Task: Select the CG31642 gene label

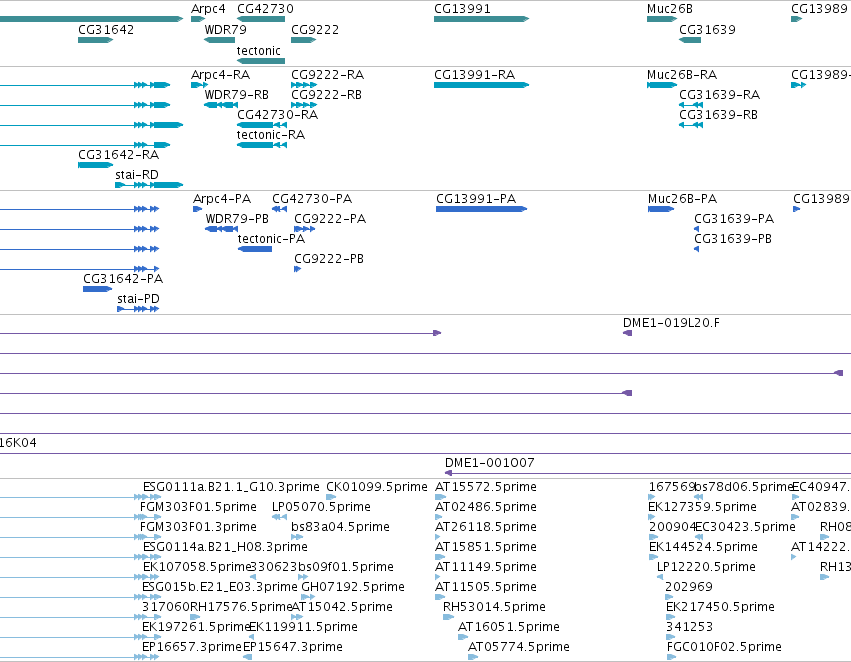Action: 106,30
